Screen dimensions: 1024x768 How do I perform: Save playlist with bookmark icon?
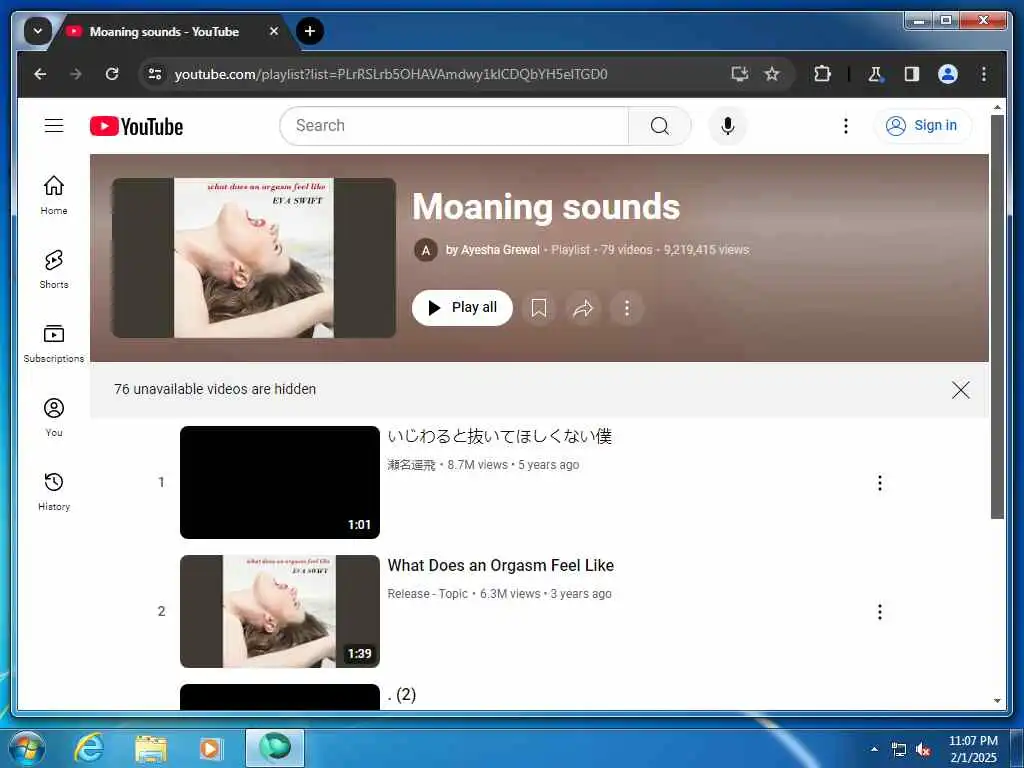(539, 308)
